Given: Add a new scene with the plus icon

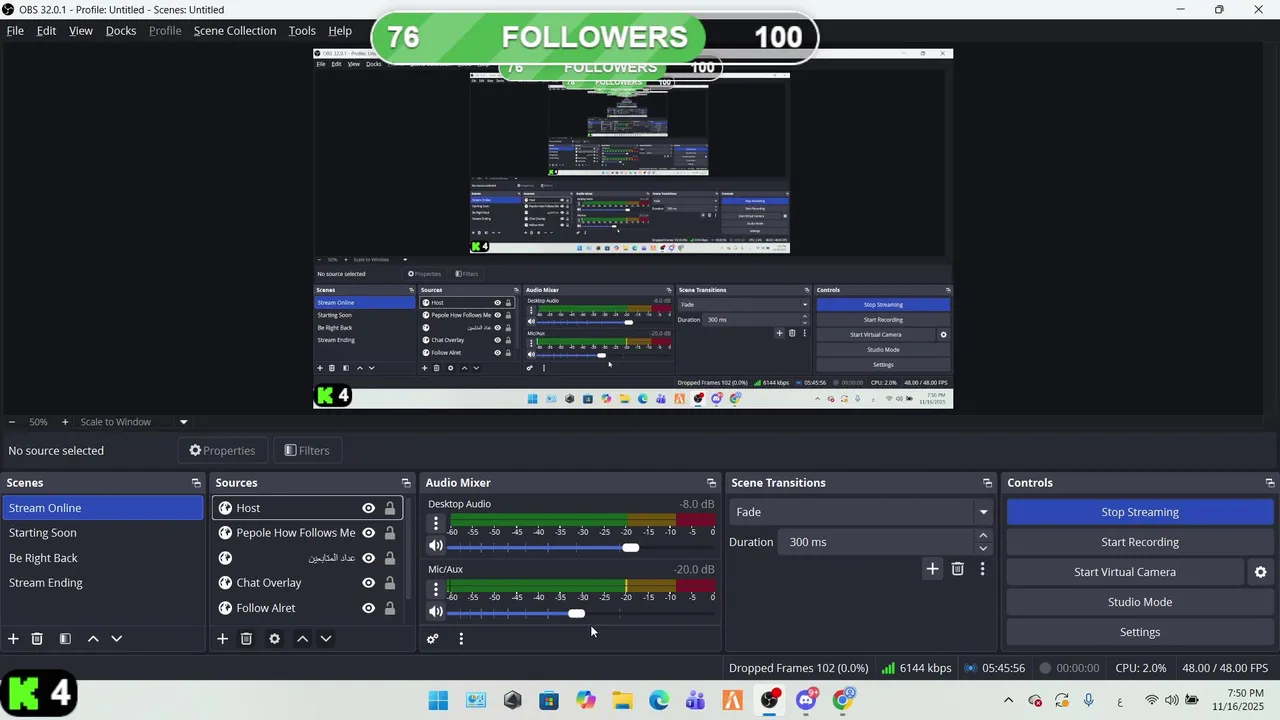Looking at the screenshot, I should pyautogui.click(x=13, y=638).
